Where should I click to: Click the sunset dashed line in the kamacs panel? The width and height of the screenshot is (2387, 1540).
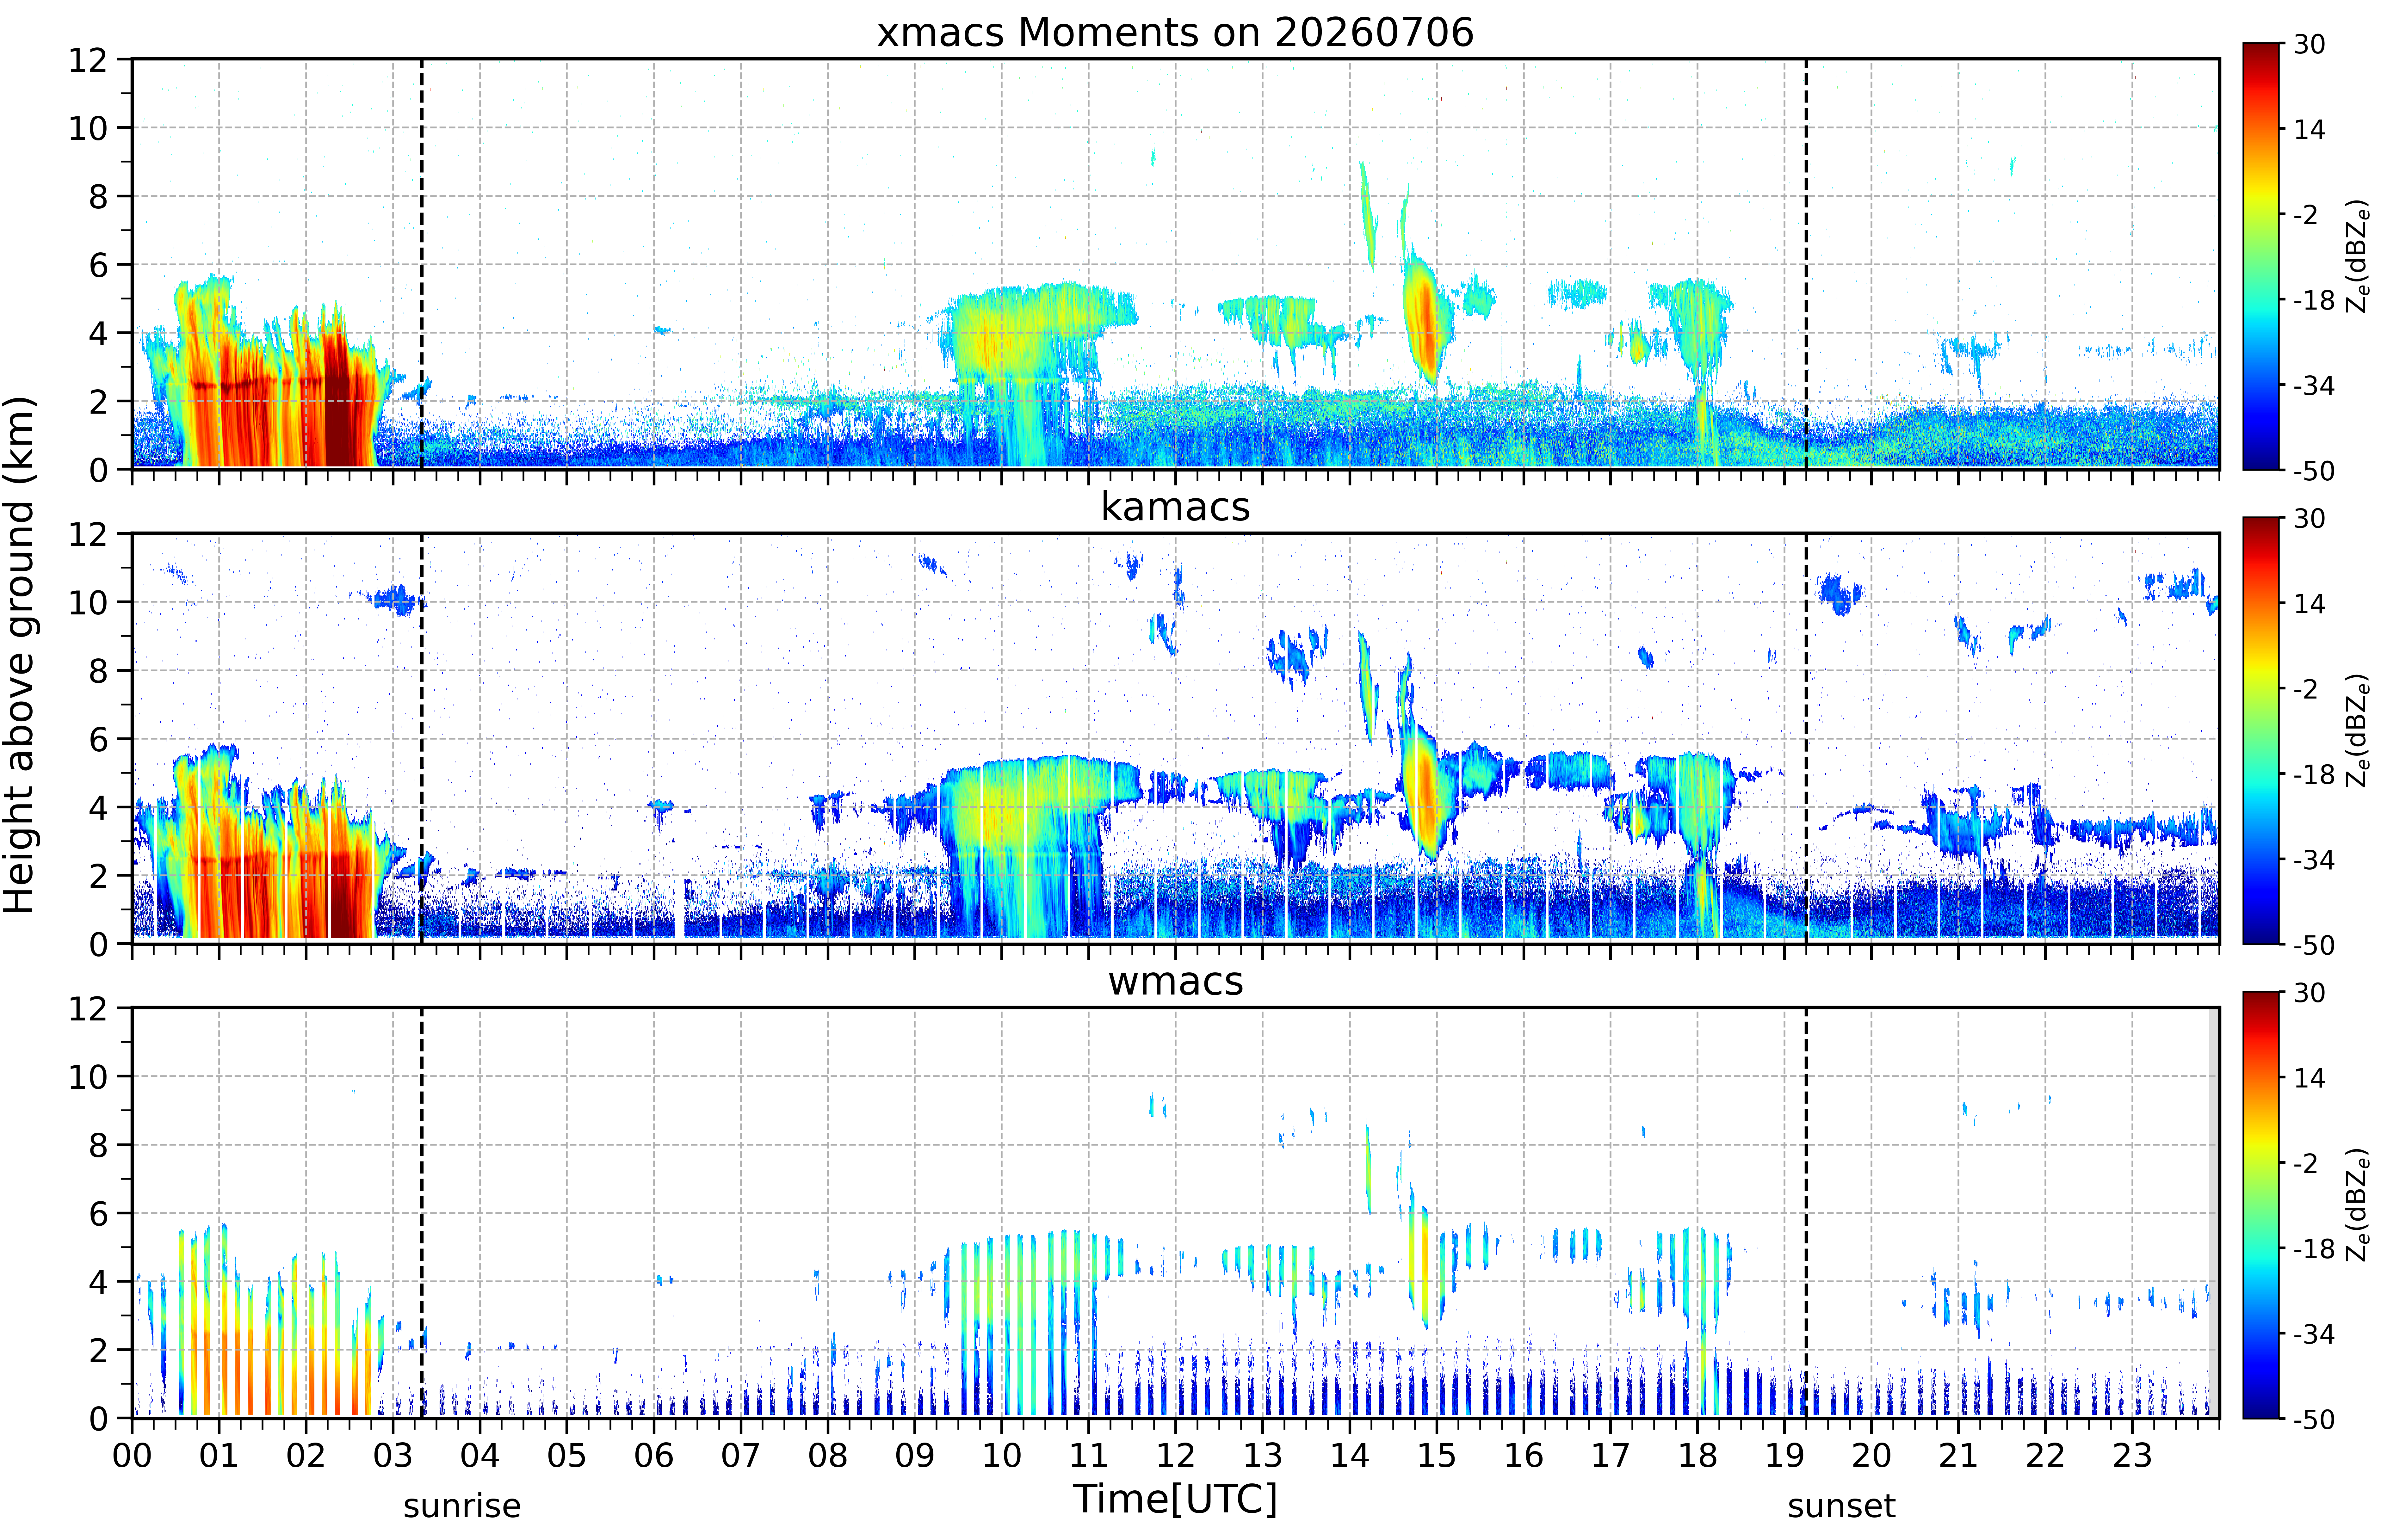click(x=1806, y=738)
